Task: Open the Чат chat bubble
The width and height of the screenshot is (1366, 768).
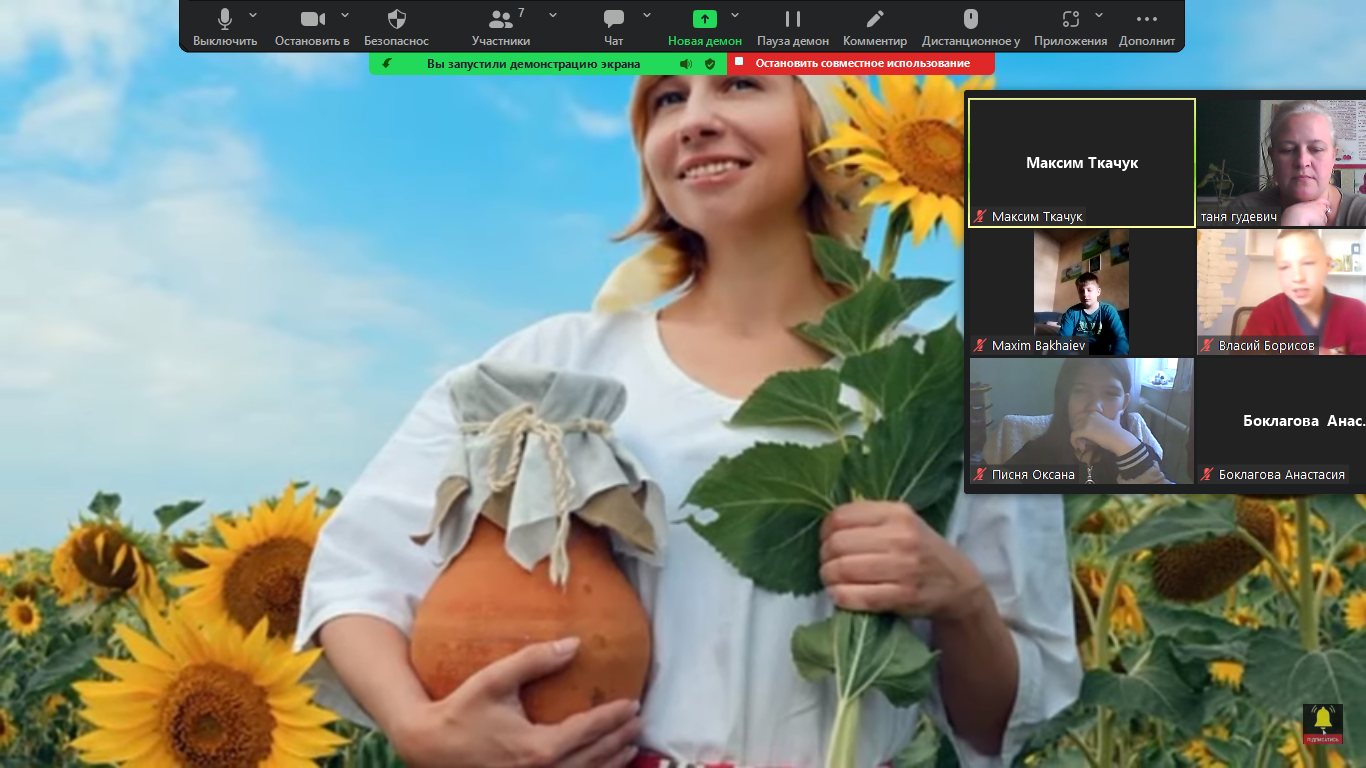Action: (x=614, y=19)
